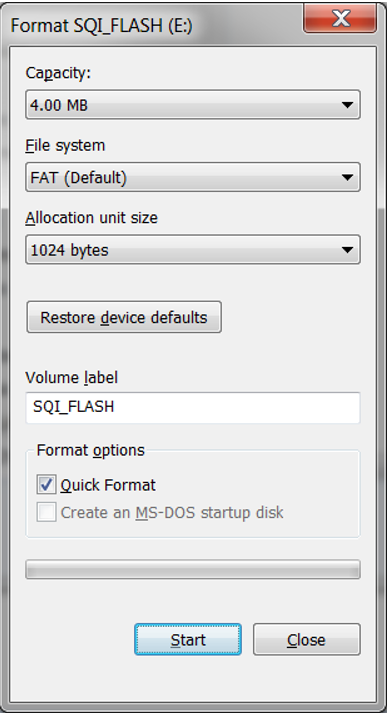The image size is (391, 715).
Task: Click the 1024 bytes combo box text
Action: coord(69,250)
